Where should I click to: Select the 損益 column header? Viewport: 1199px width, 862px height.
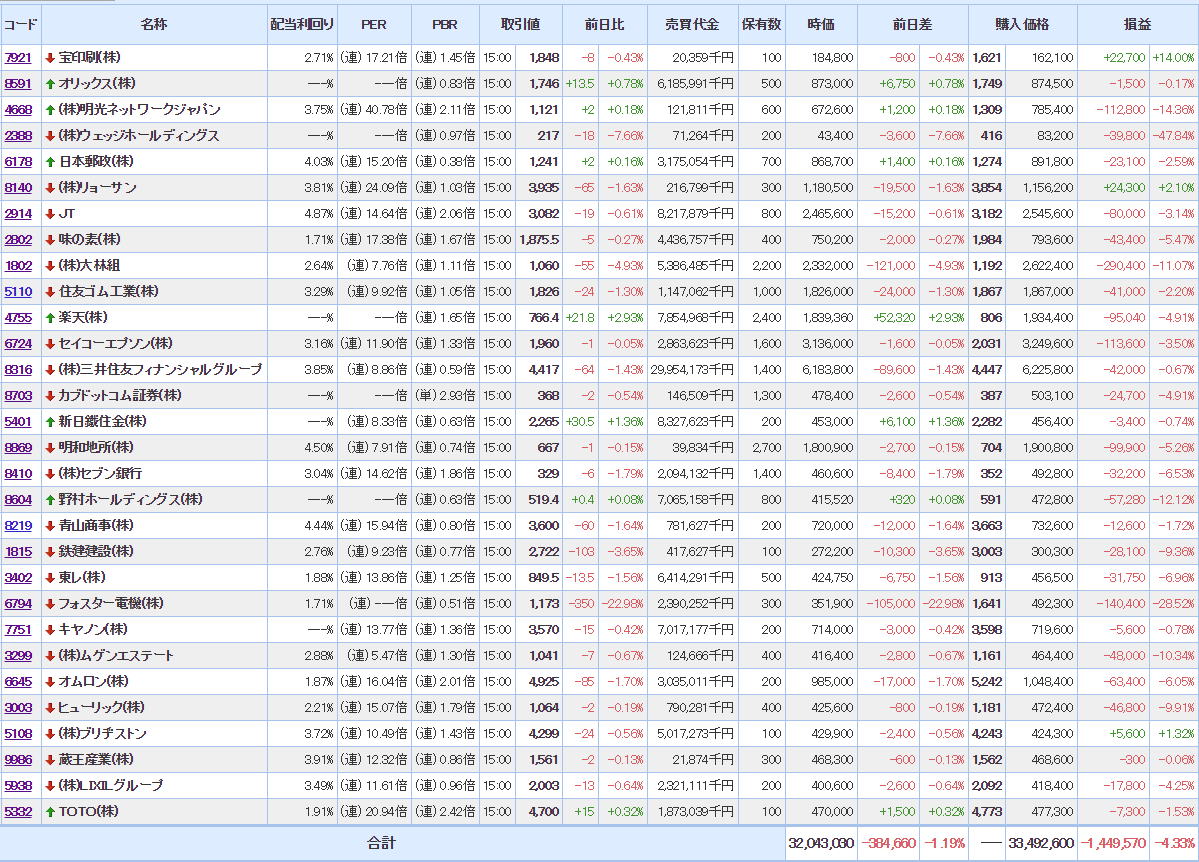(1137, 24)
